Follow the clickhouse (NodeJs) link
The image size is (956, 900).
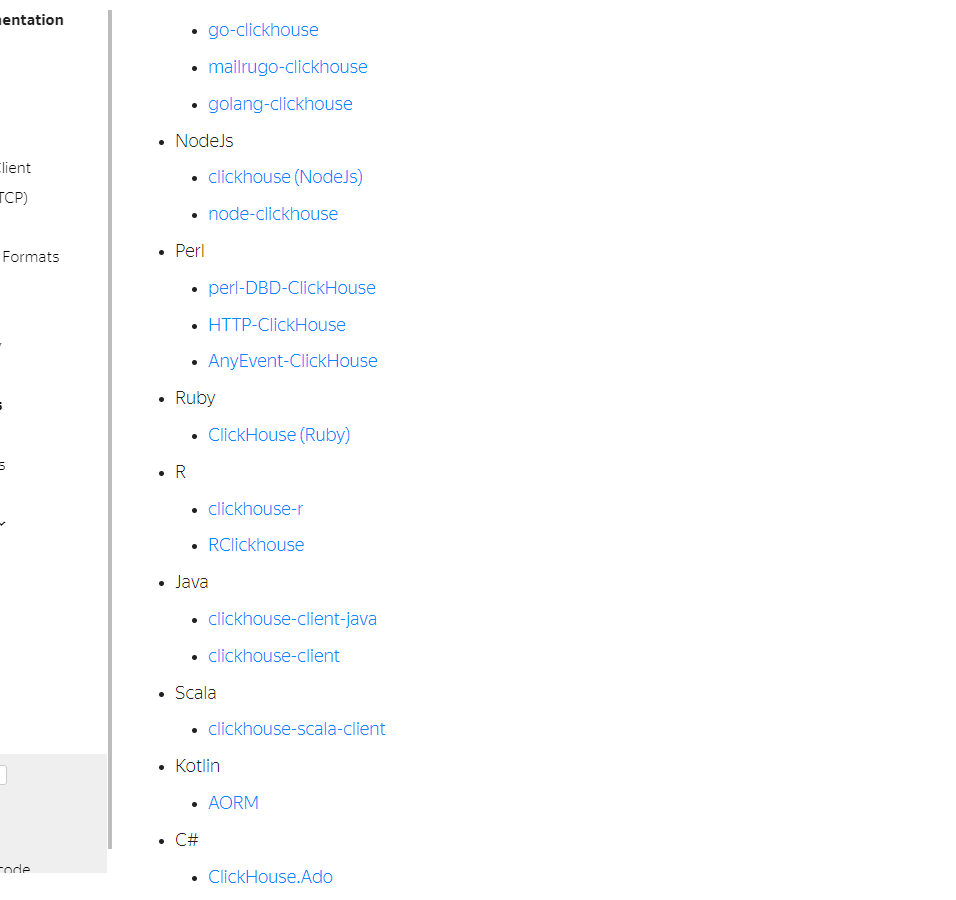(x=285, y=177)
